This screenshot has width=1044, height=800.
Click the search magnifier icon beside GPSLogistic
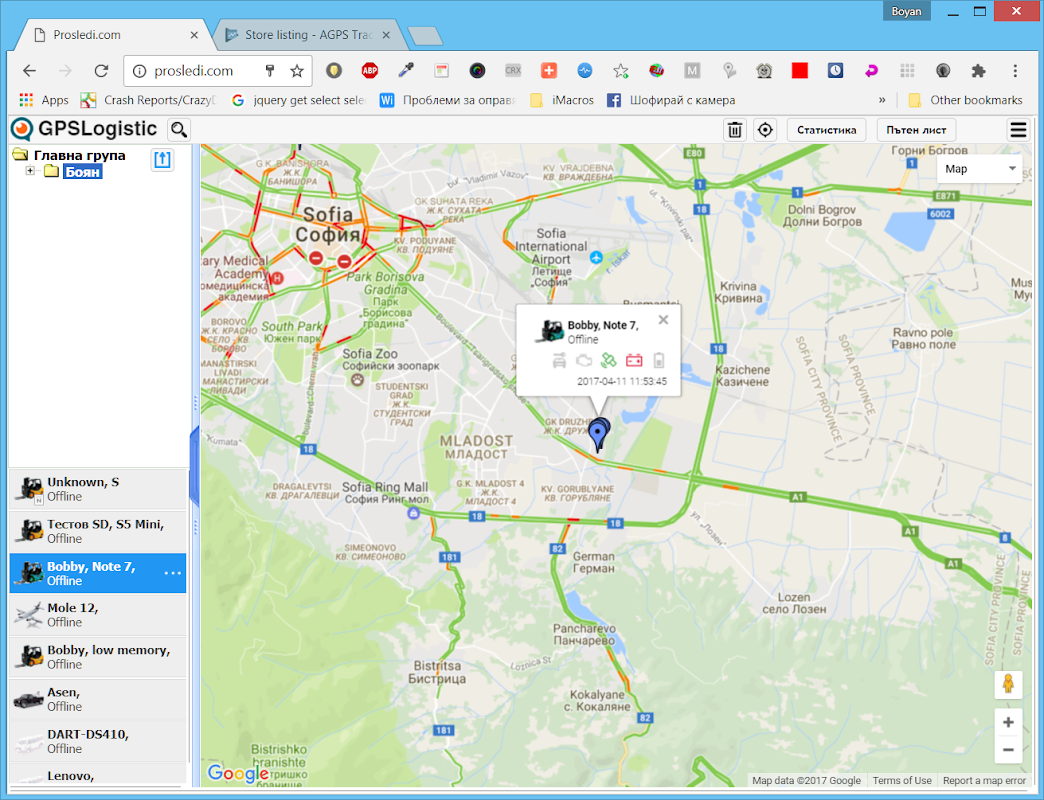179,129
